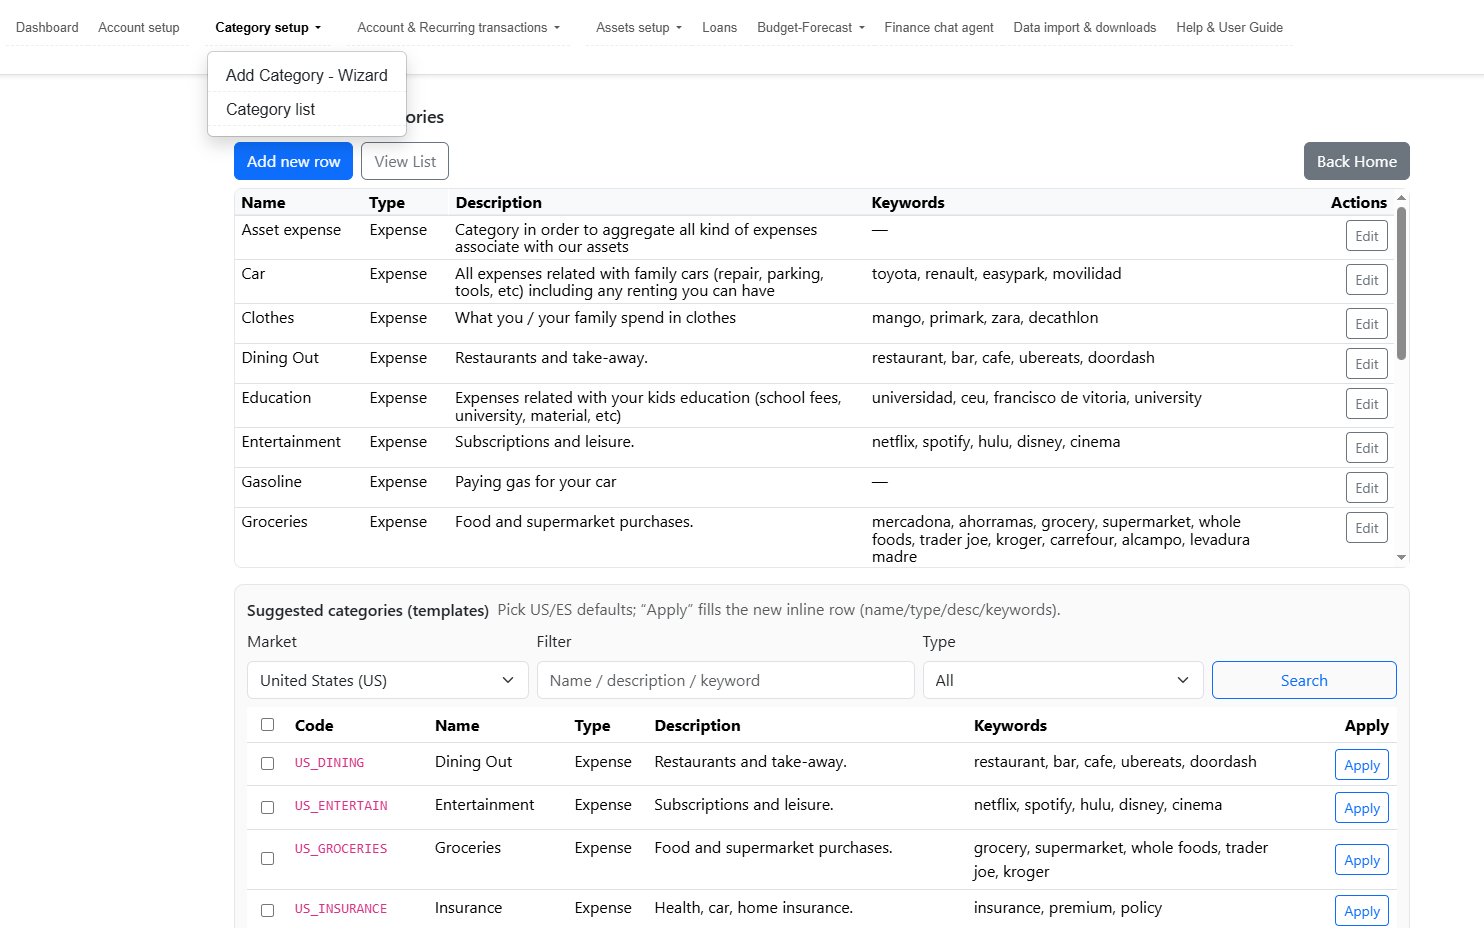Apply the Dining Out template
Screen dimensions: 1484x928
pyautogui.click(x=1362, y=765)
